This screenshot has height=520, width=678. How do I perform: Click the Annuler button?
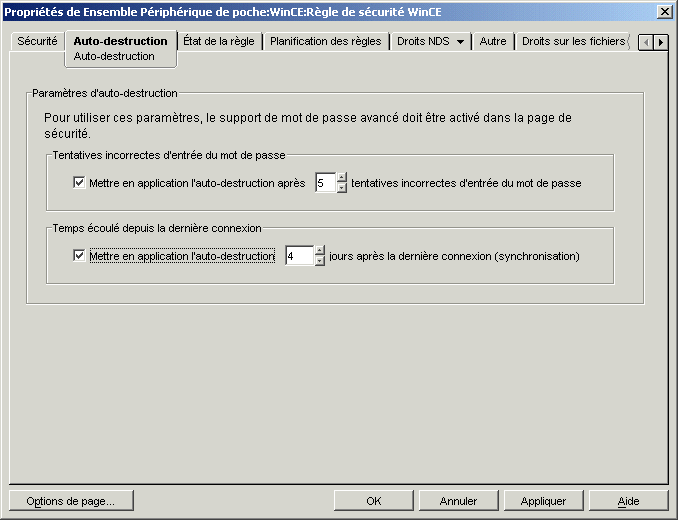(x=458, y=501)
